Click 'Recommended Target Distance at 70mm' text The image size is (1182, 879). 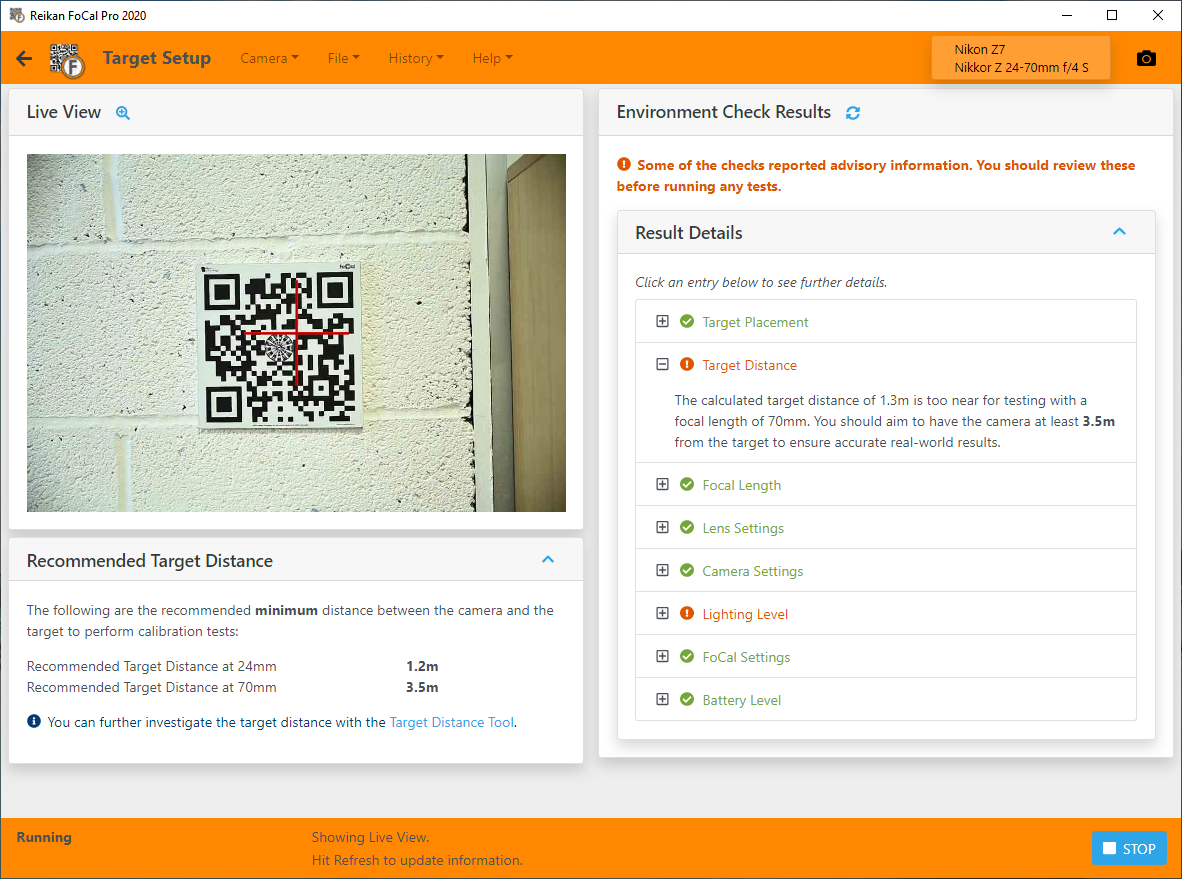pos(152,688)
